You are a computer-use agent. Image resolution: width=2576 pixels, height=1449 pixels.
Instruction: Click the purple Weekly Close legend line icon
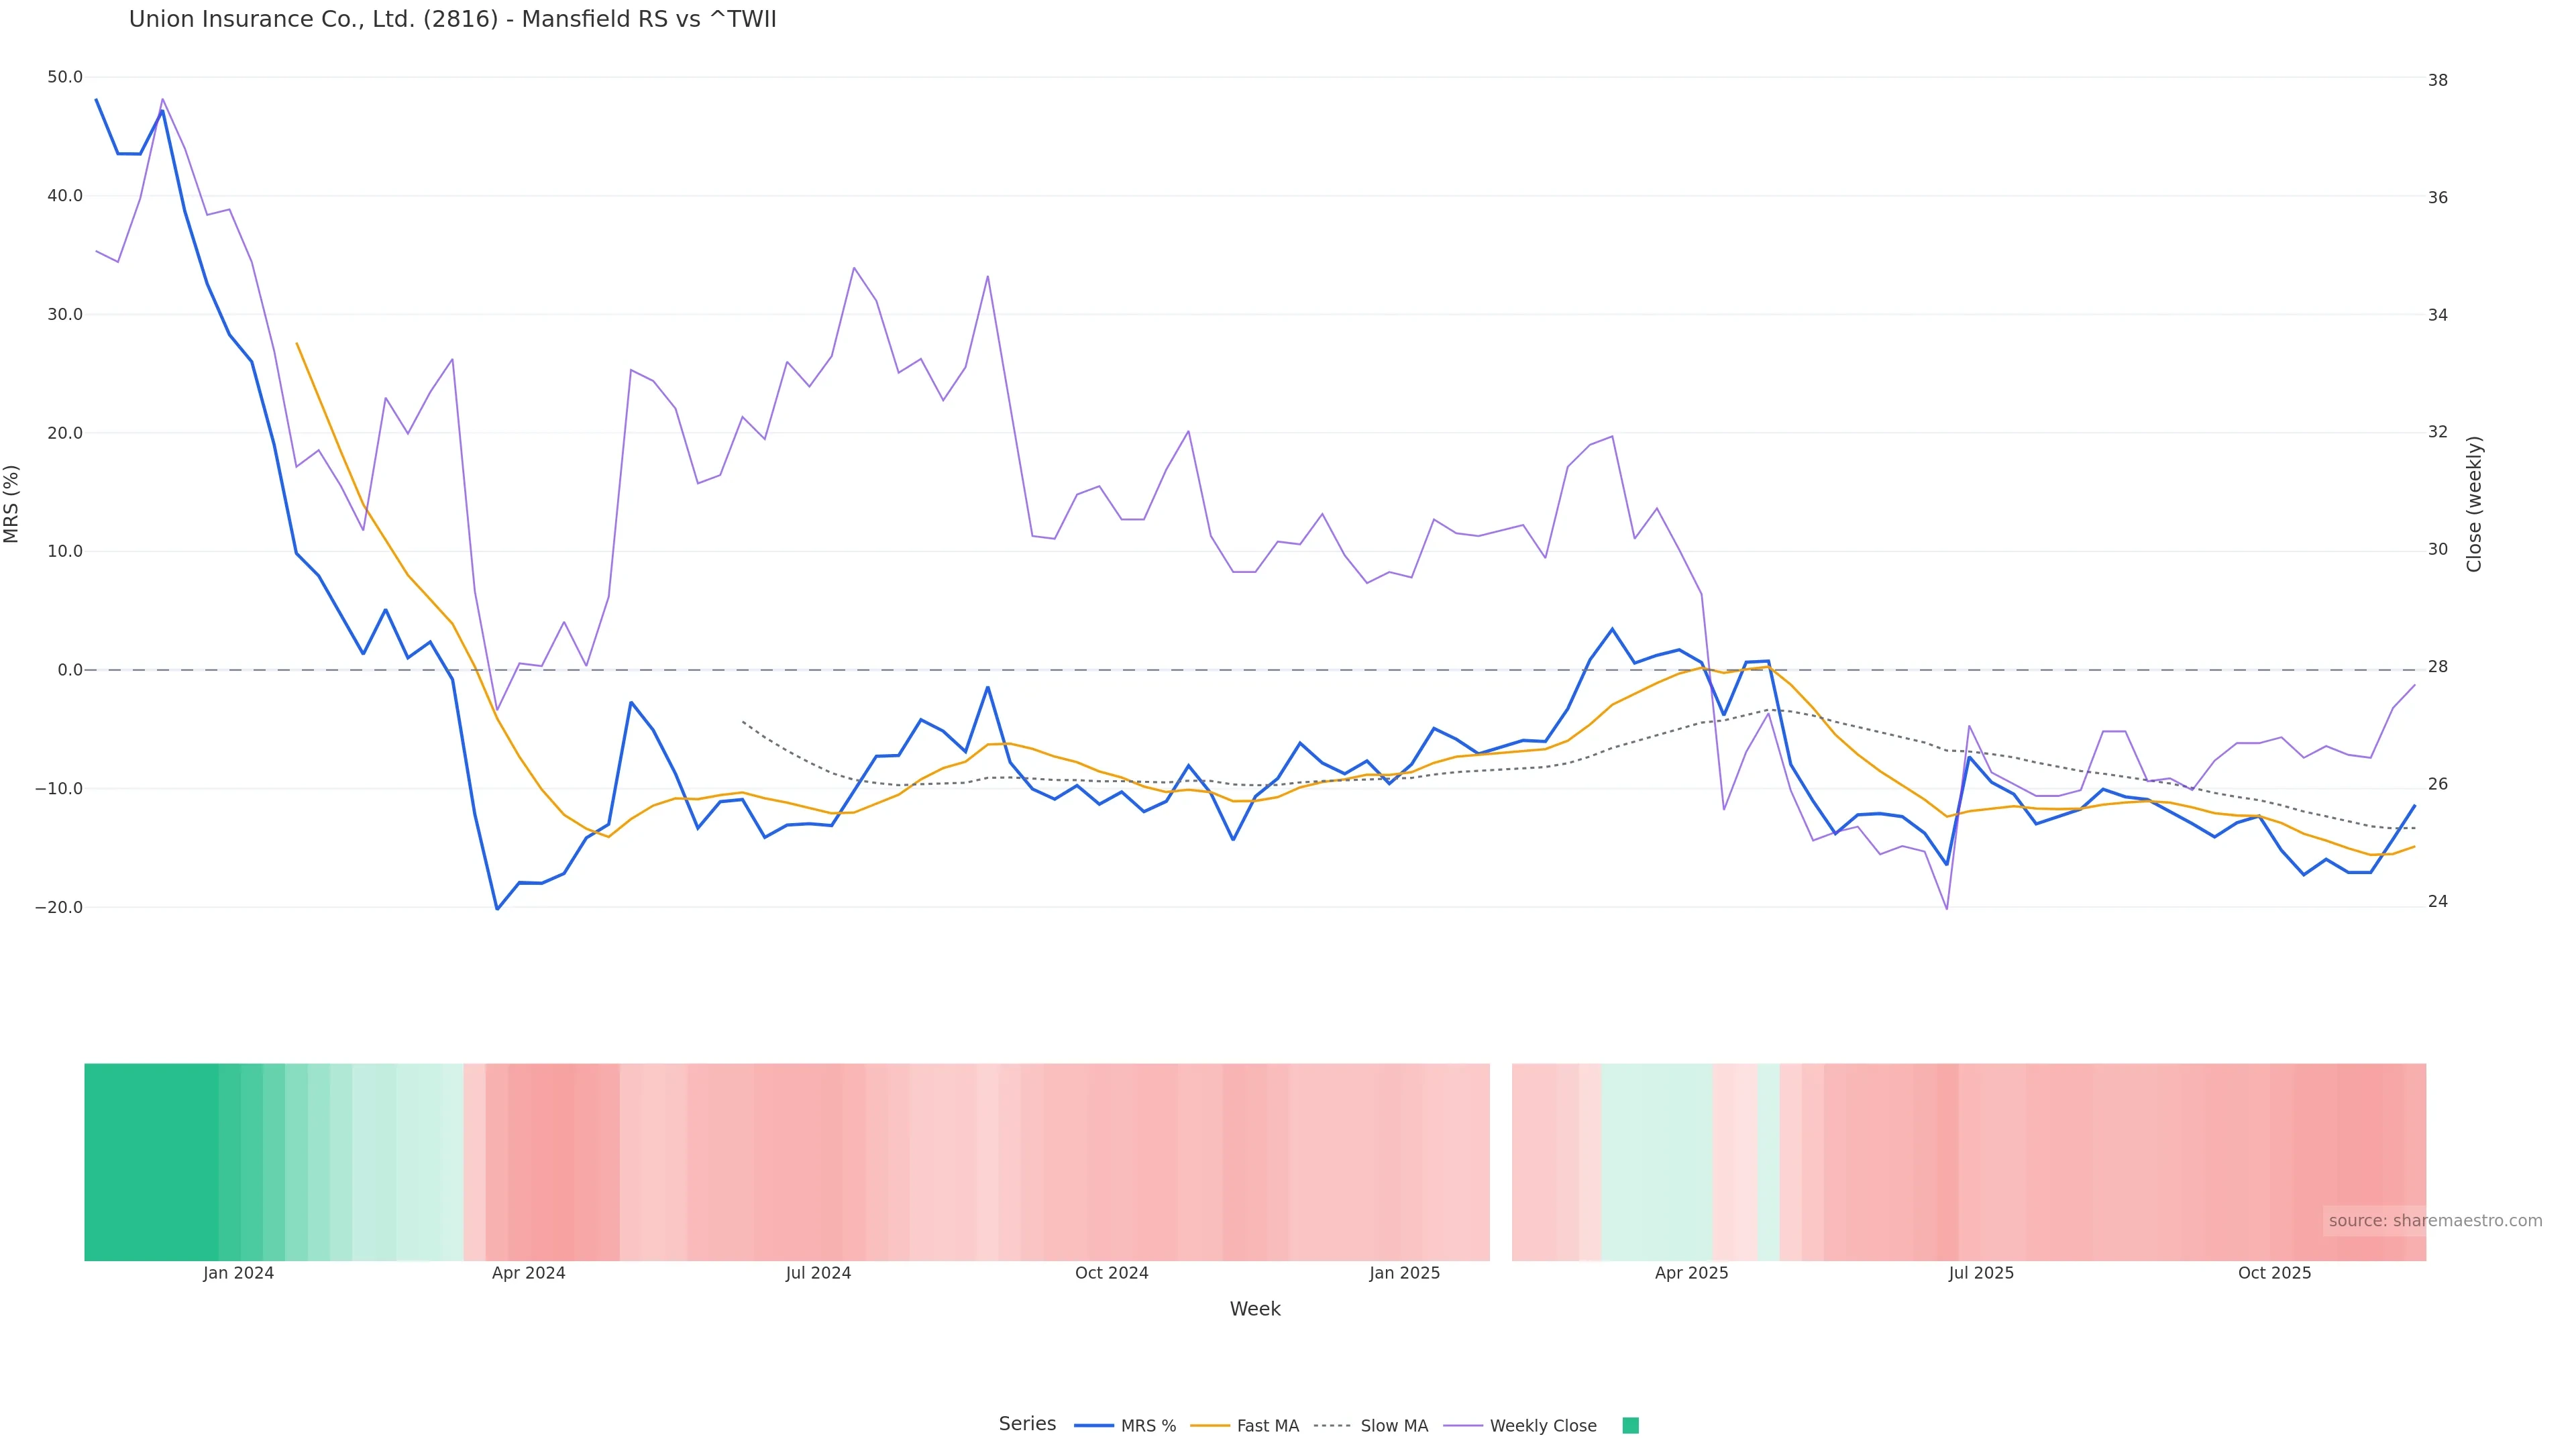pos(1463,1425)
